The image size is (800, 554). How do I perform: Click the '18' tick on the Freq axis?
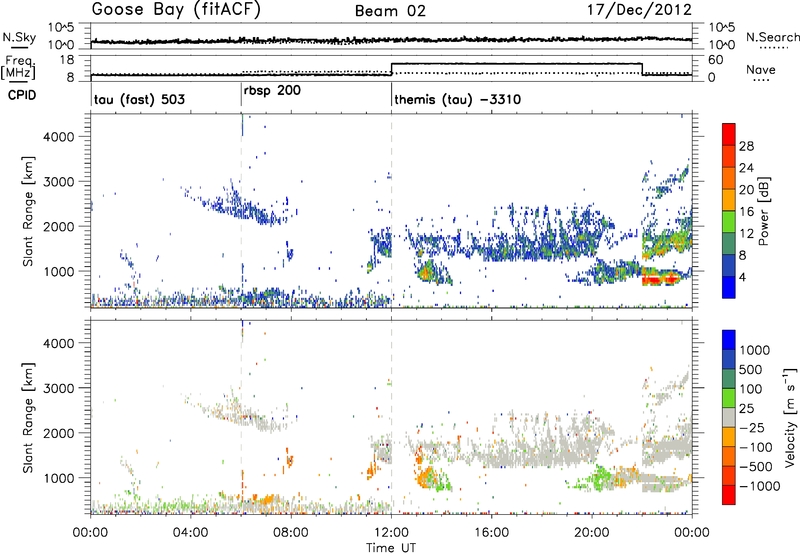[x=67, y=60]
